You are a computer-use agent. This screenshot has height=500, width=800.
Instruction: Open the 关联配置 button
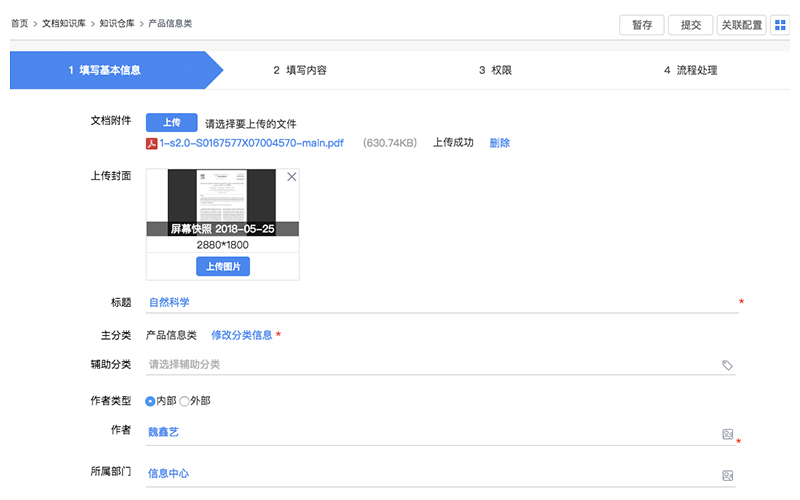[741, 25]
